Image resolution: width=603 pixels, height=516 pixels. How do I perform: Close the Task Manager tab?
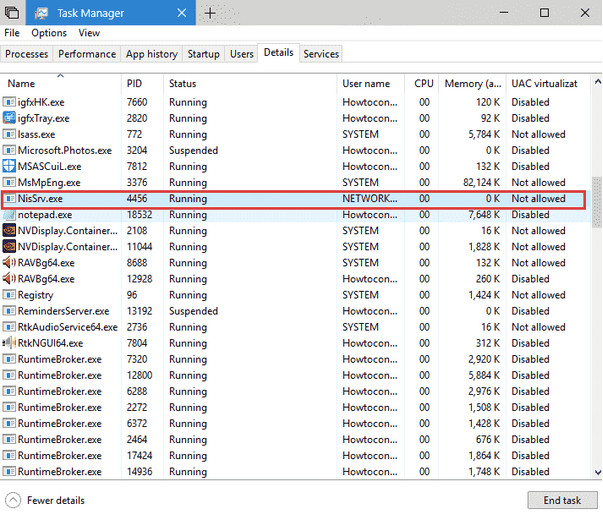[182, 13]
